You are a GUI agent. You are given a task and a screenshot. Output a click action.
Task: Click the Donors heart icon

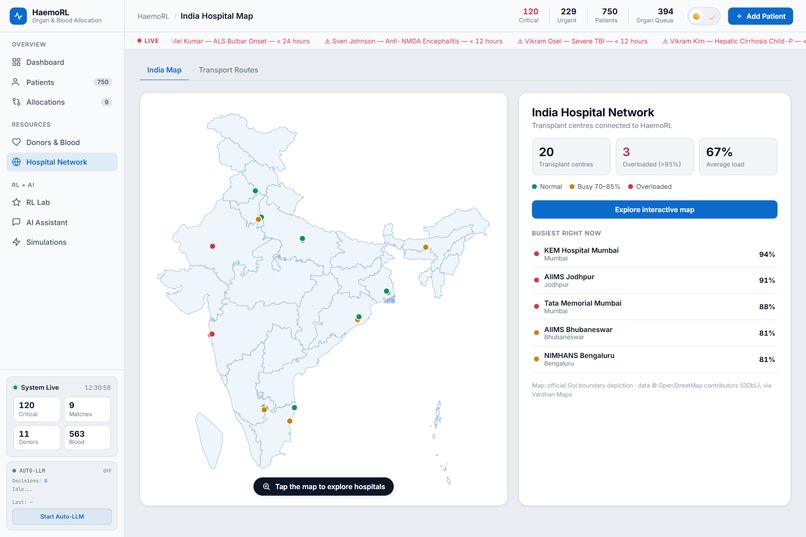[x=16, y=142]
